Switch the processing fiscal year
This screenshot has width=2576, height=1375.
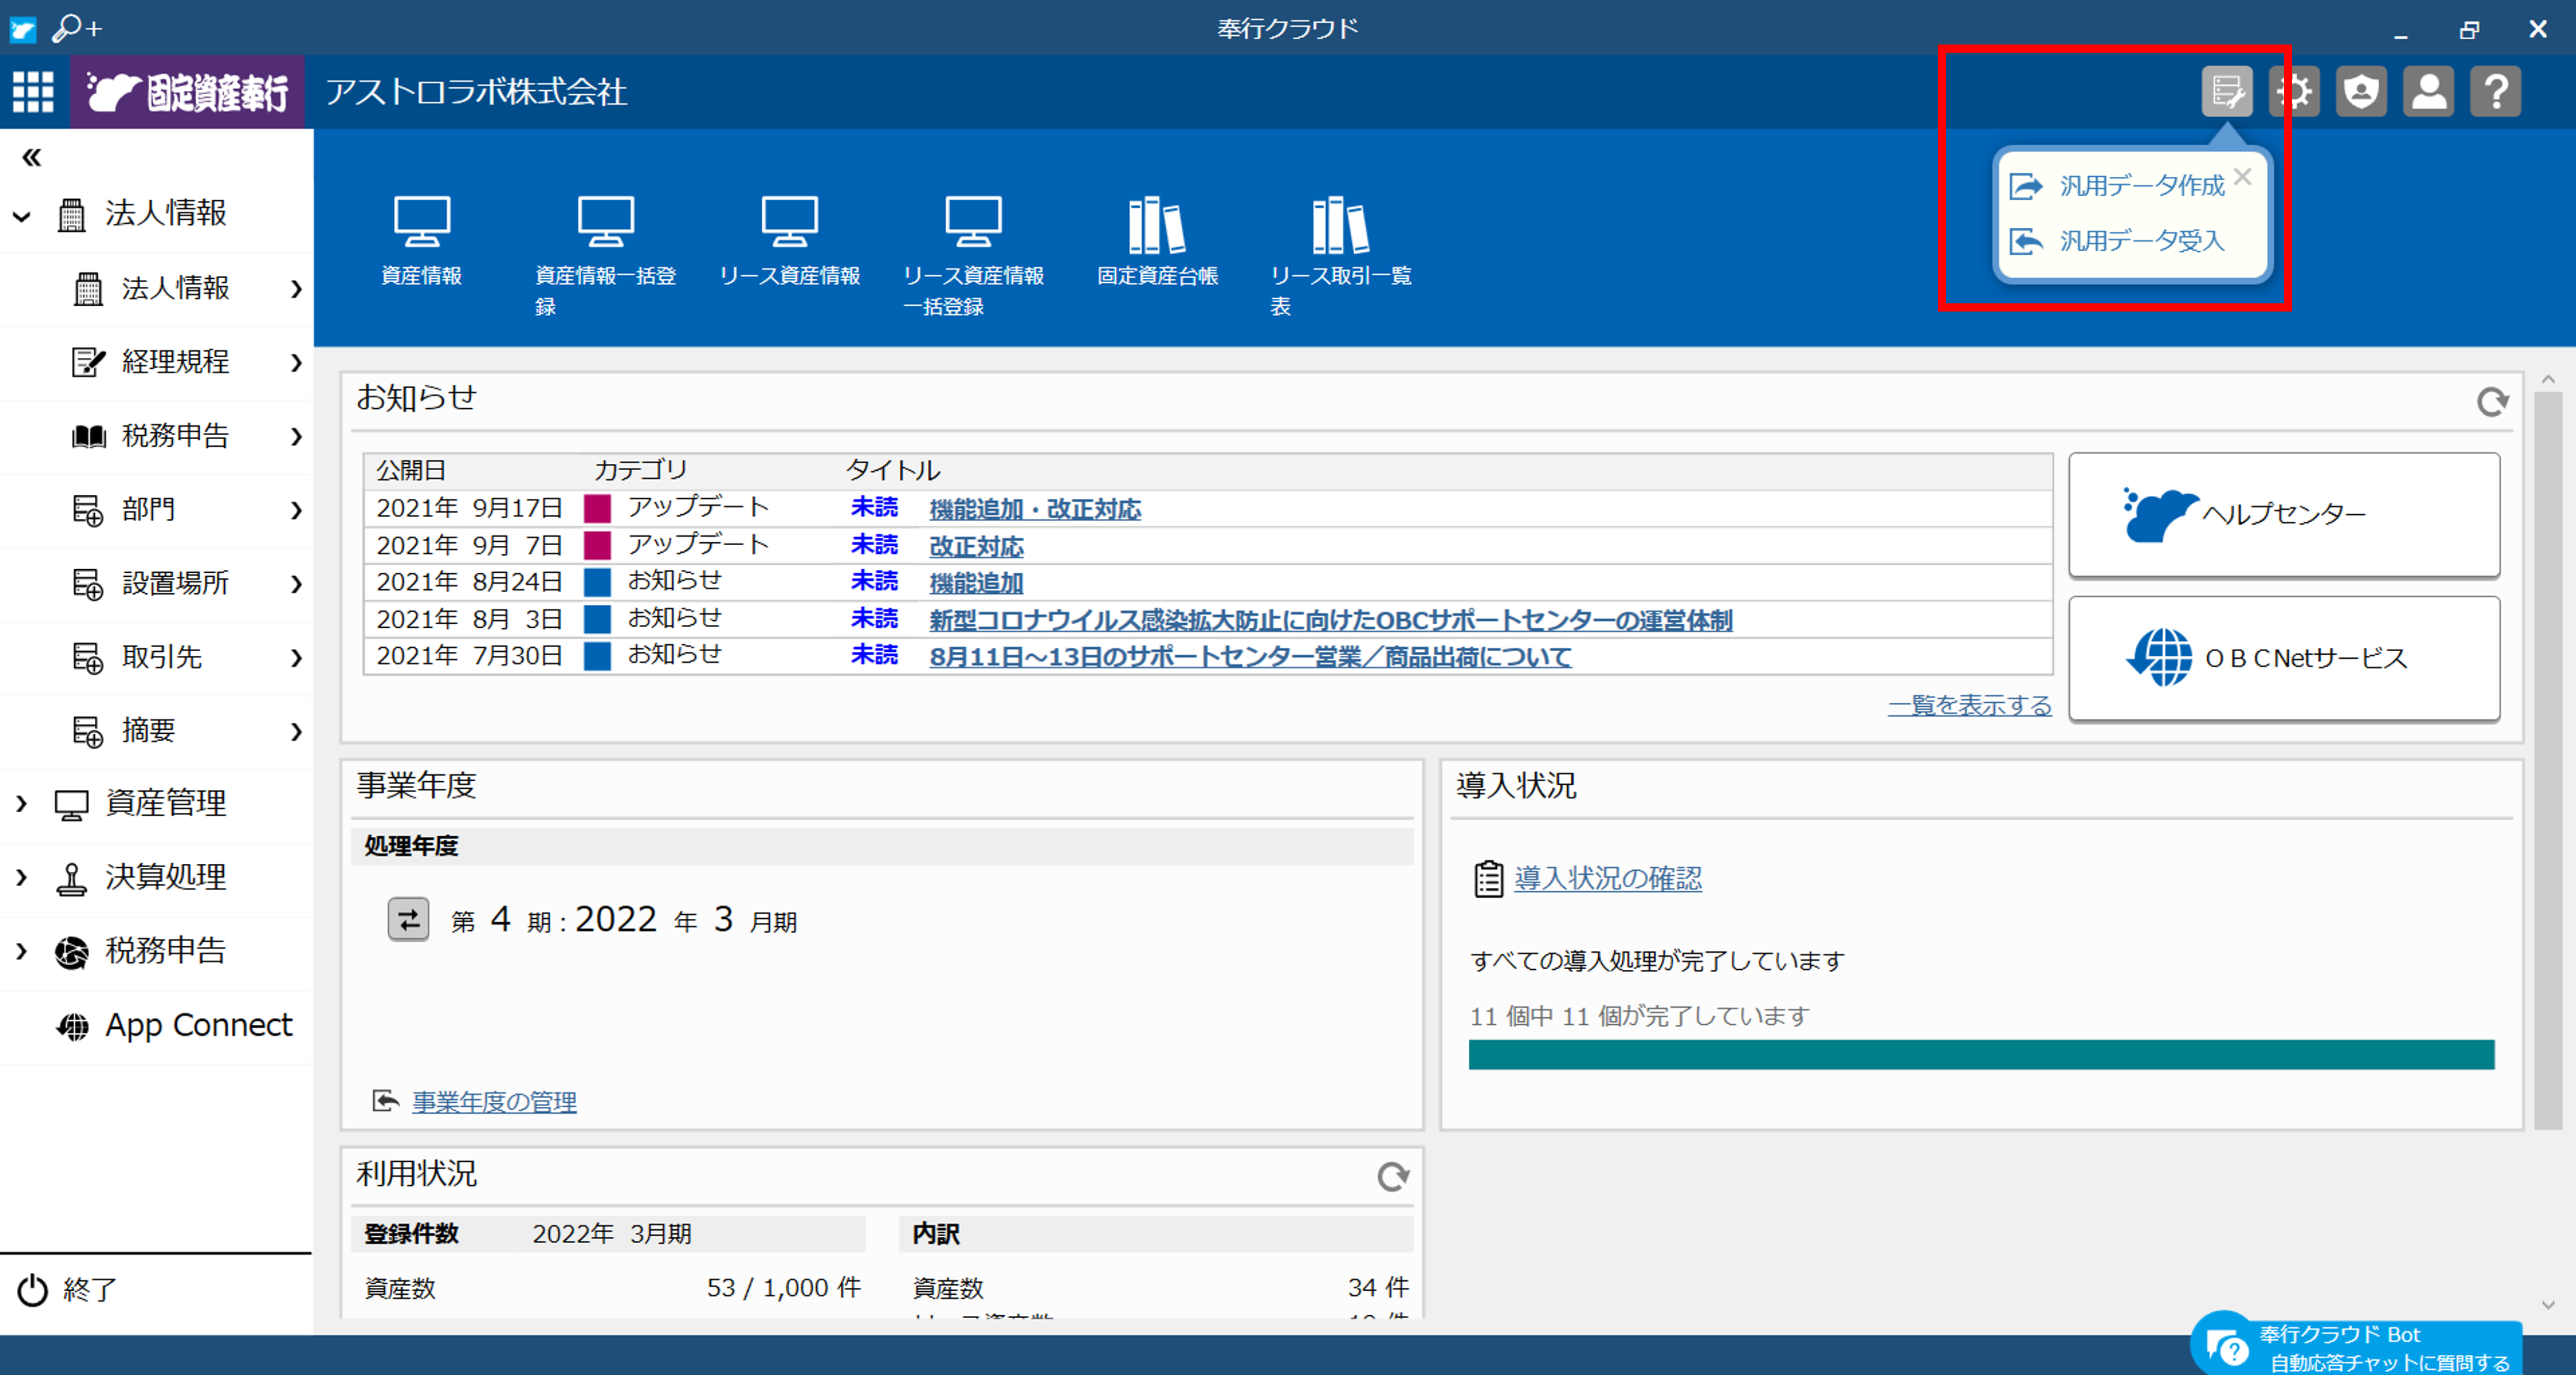point(408,919)
